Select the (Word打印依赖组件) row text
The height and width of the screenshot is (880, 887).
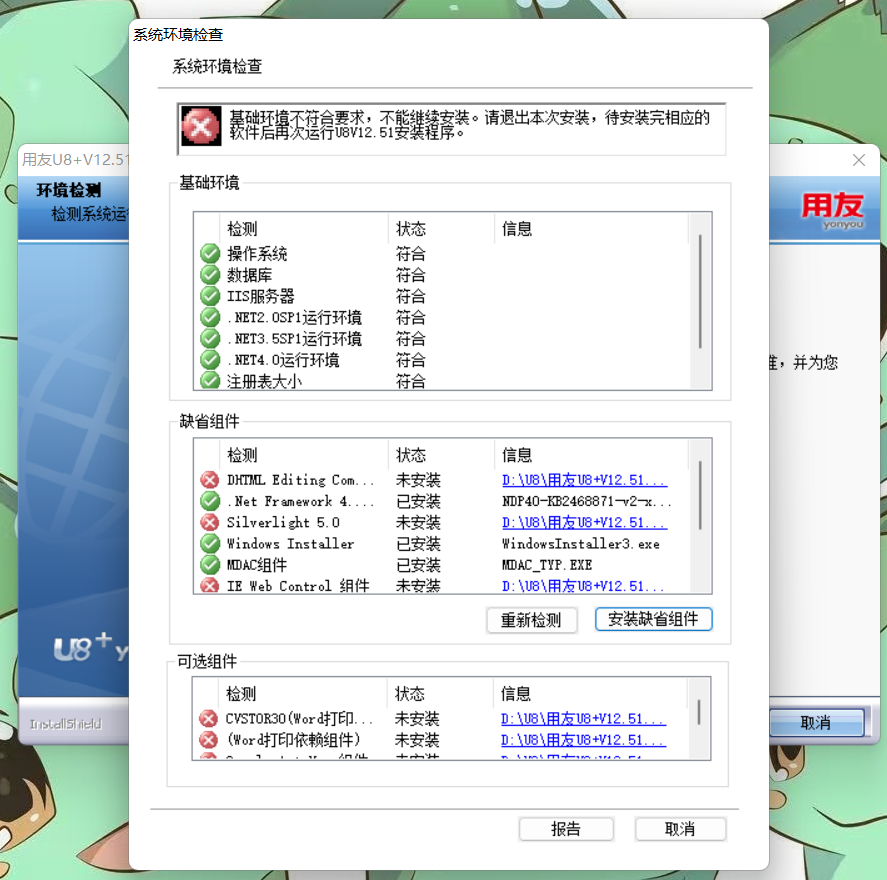[x=292, y=740]
